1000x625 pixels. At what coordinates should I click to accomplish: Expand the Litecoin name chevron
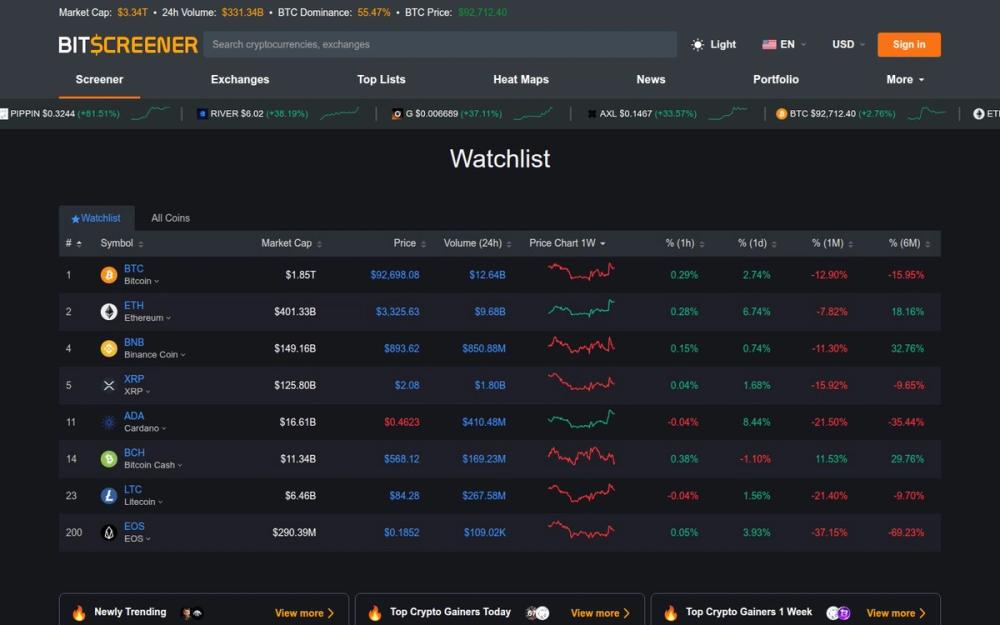click(160, 502)
